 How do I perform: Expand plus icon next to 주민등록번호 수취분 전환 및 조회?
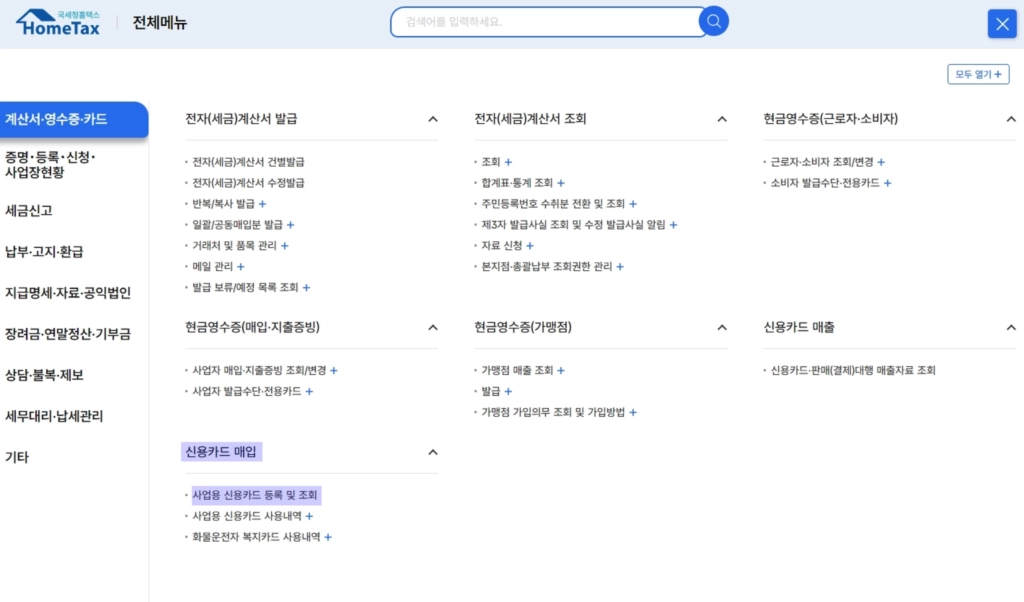pyautogui.click(x=633, y=204)
